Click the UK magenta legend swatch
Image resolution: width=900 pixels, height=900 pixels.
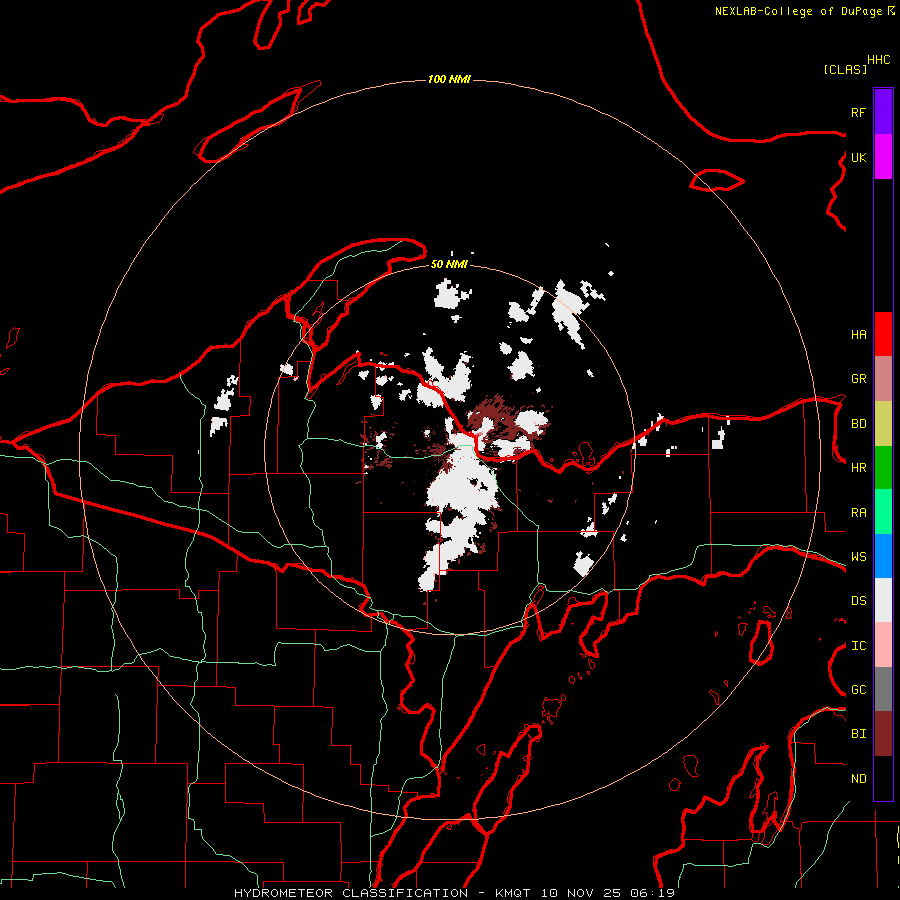[883, 157]
